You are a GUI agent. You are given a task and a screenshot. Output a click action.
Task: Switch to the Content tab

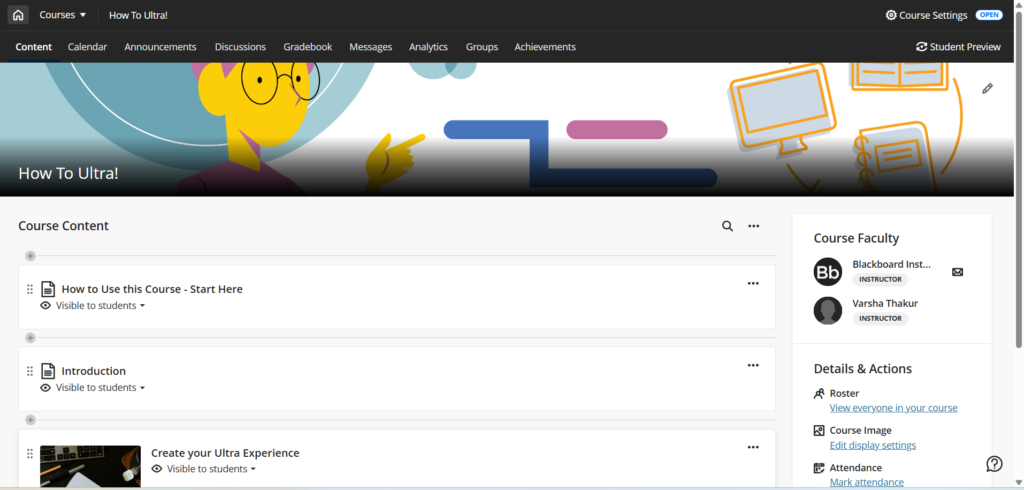click(34, 47)
